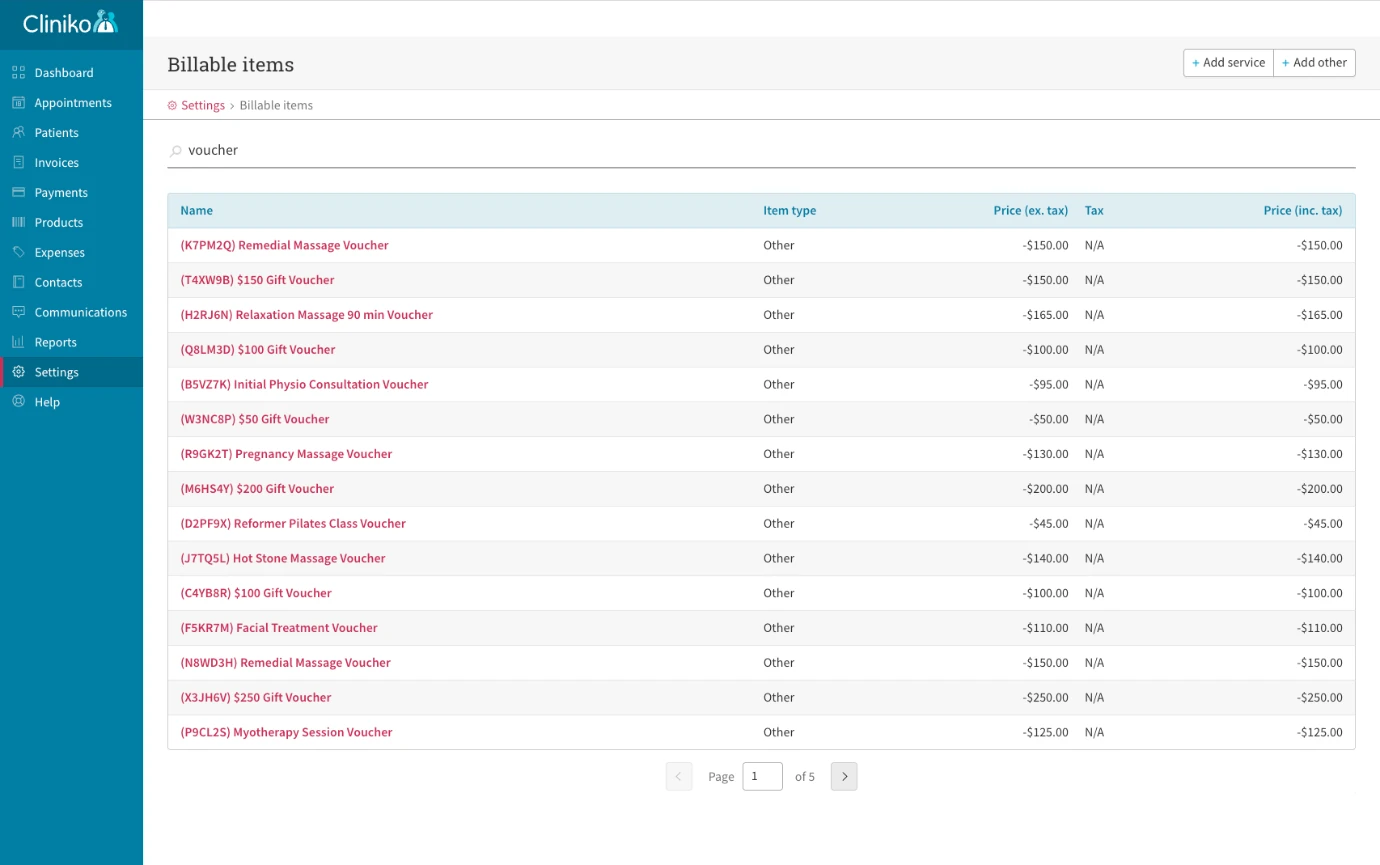This screenshot has height=865, width=1380.
Task: Click the voucher search field
Action: click(x=761, y=150)
